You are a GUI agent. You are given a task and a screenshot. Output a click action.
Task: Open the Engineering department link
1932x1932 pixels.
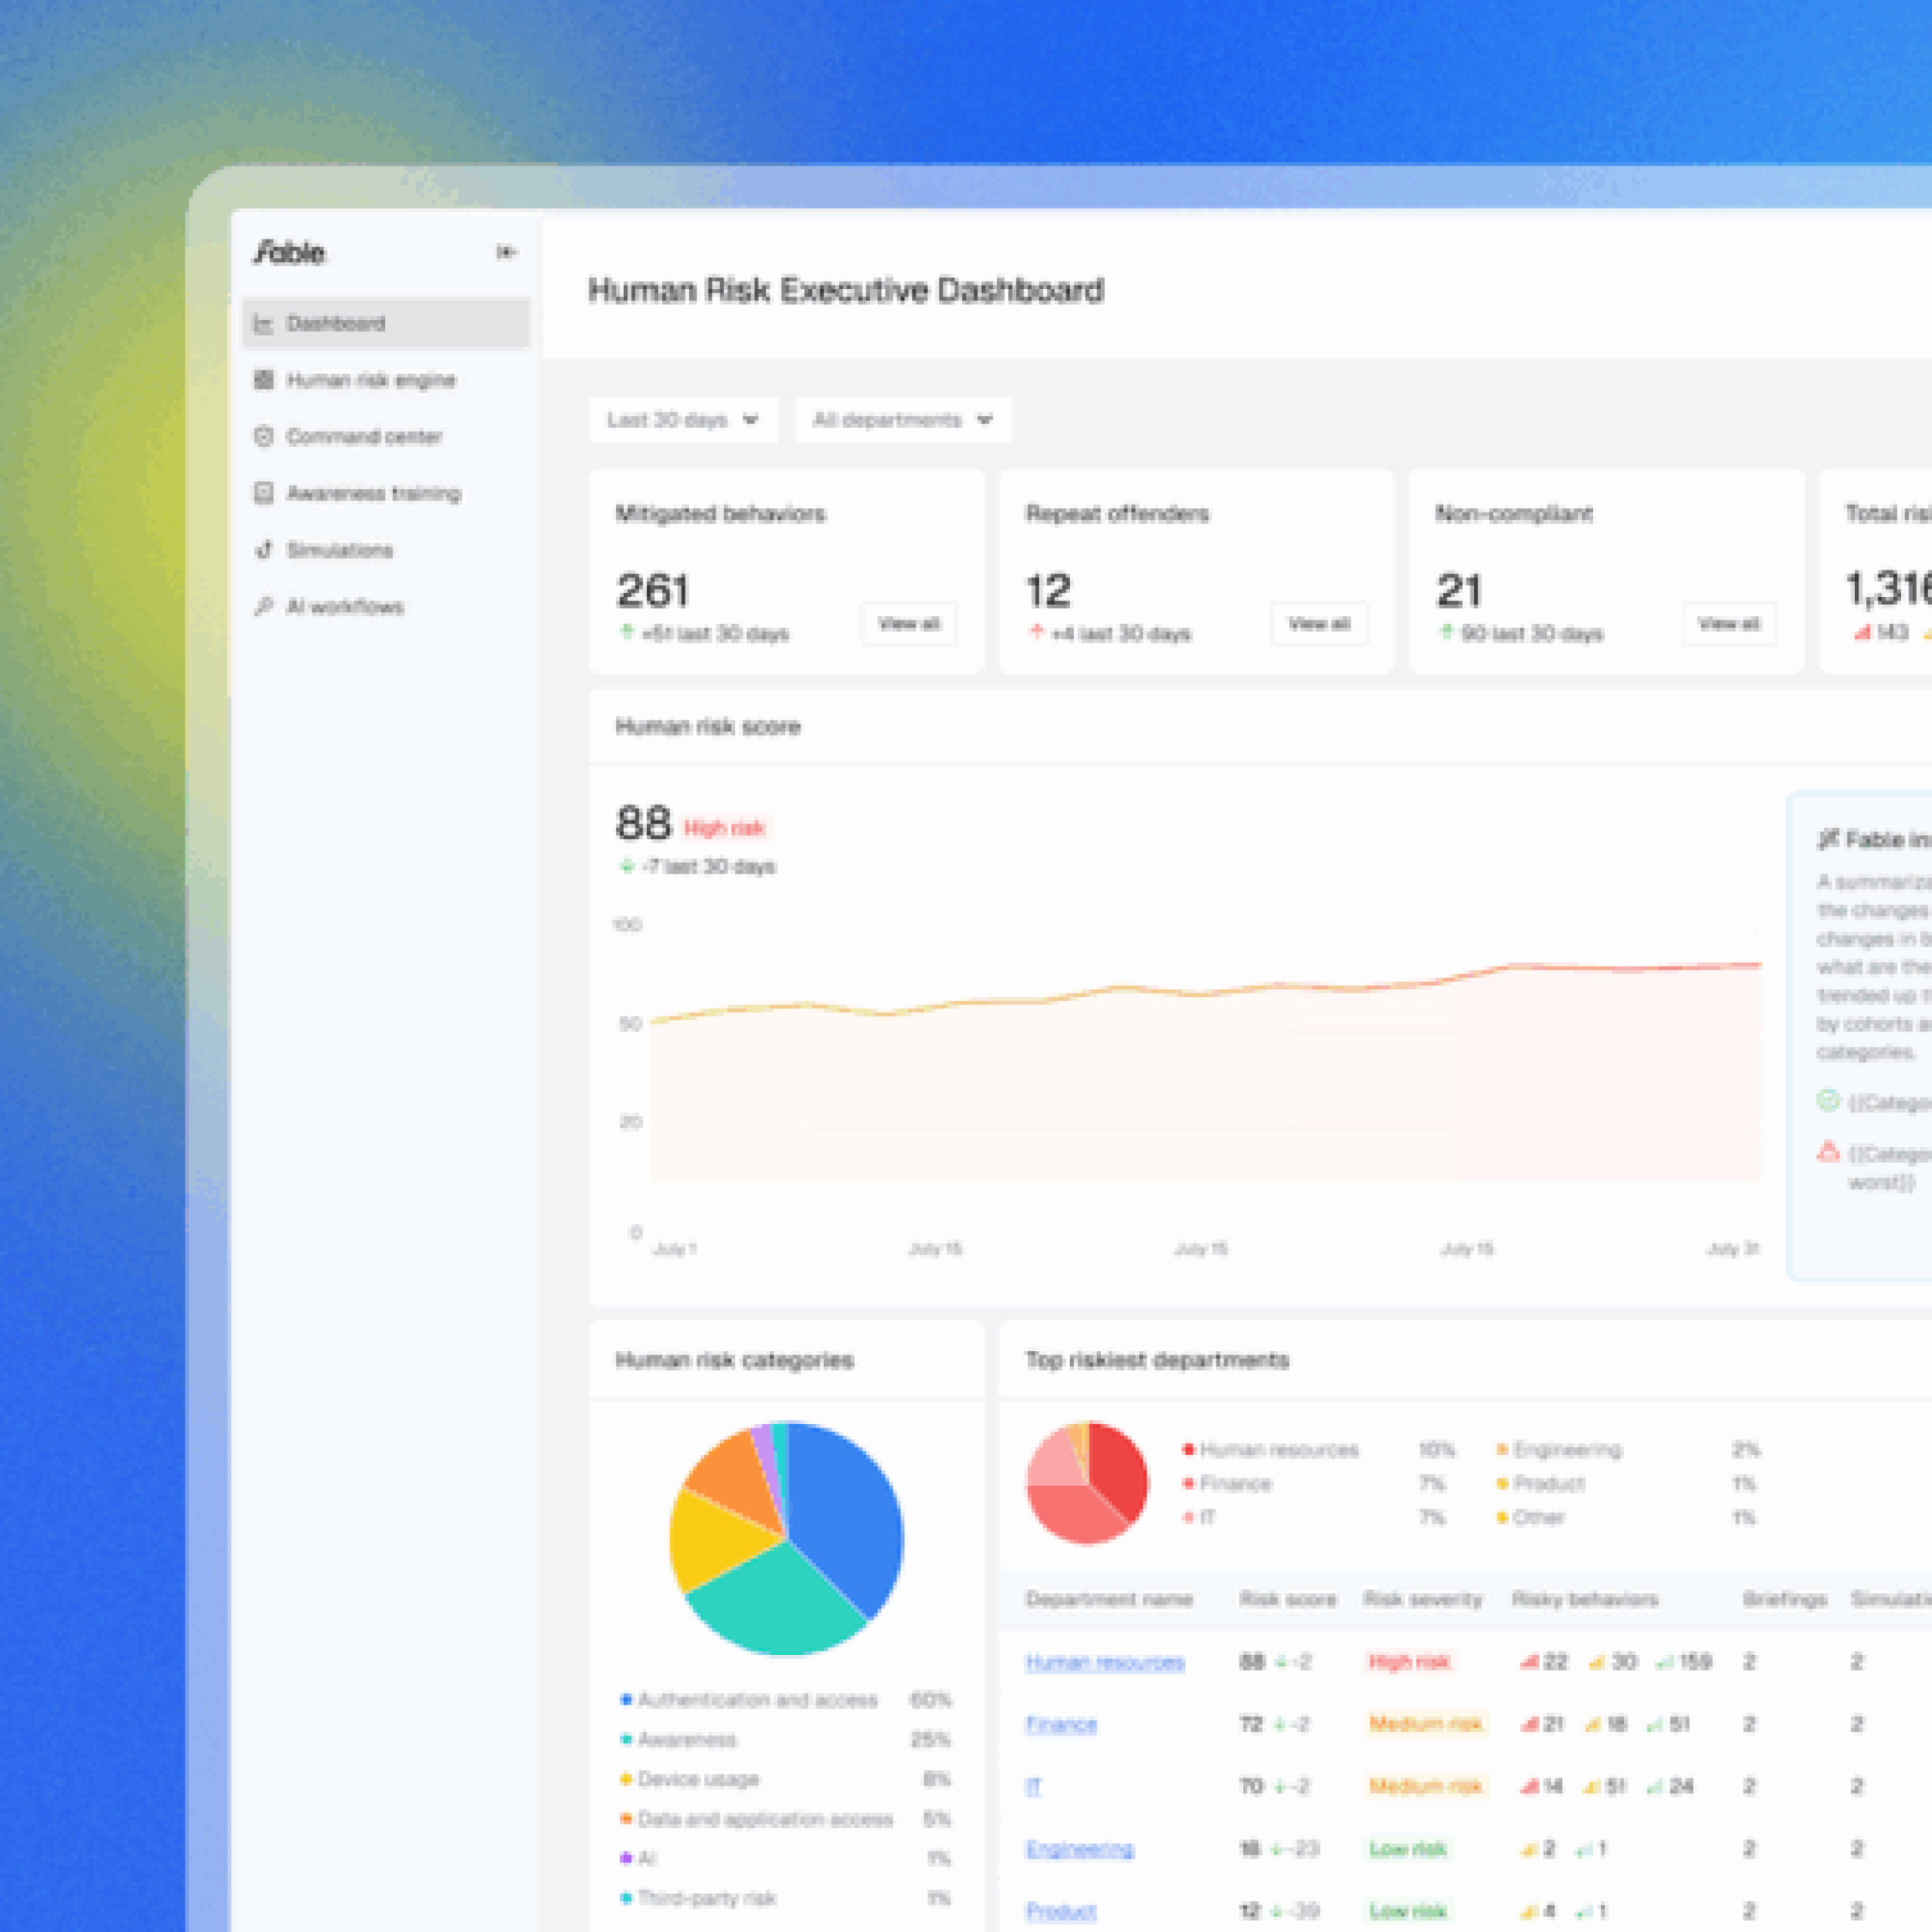point(1080,1849)
